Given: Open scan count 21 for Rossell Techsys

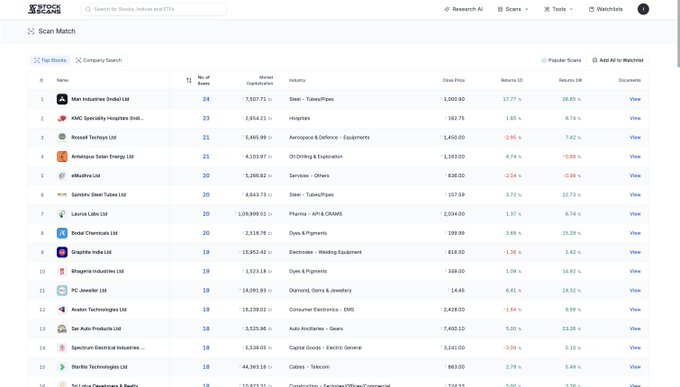Looking at the screenshot, I should point(206,138).
